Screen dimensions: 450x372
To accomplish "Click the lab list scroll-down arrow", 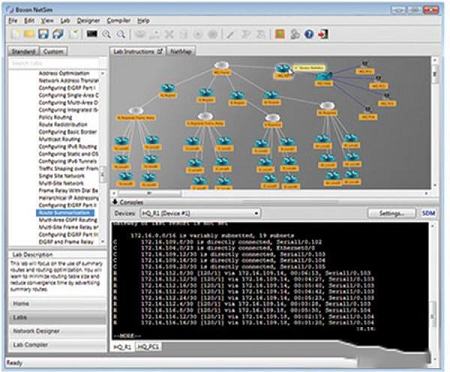I will coord(103,241).
